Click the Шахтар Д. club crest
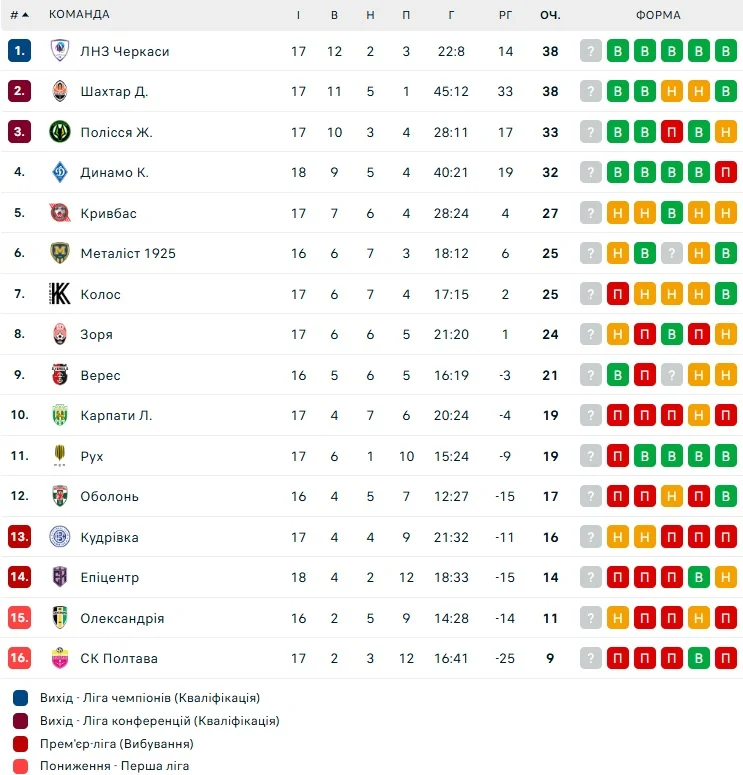This screenshot has width=743, height=775. [x=60, y=91]
